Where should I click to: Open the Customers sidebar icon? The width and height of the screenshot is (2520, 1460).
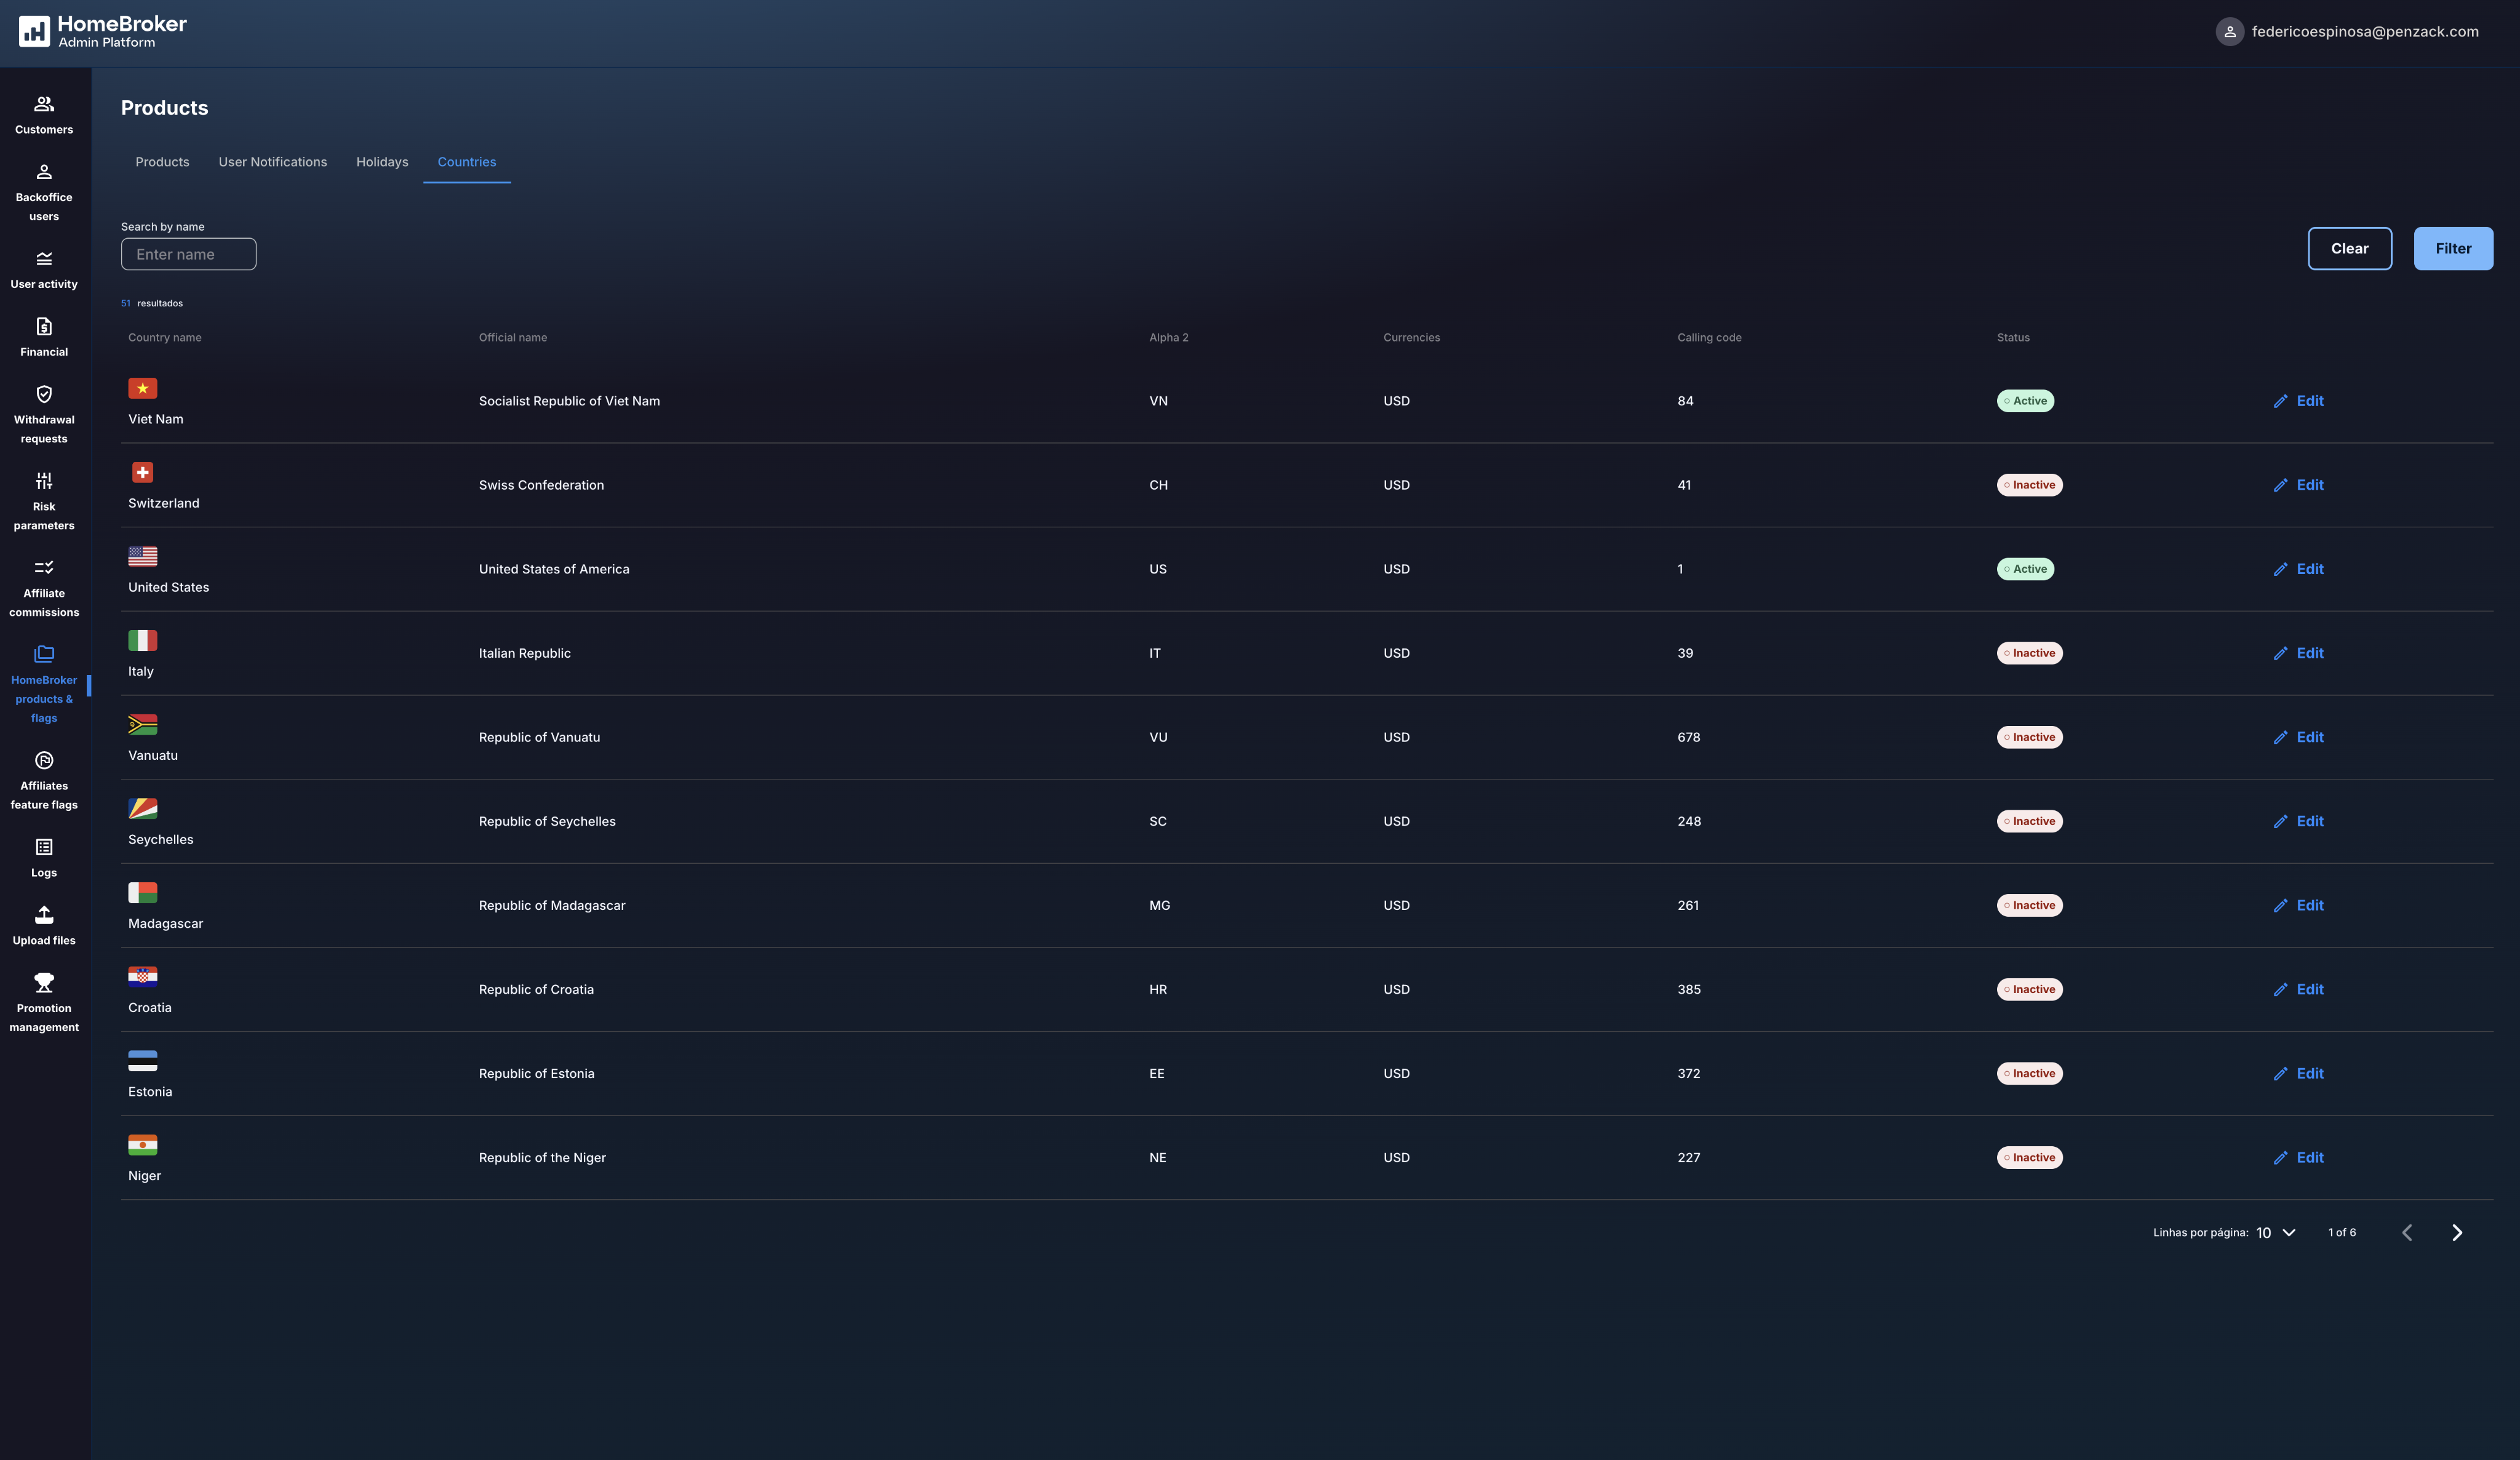(x=44, y=104)
